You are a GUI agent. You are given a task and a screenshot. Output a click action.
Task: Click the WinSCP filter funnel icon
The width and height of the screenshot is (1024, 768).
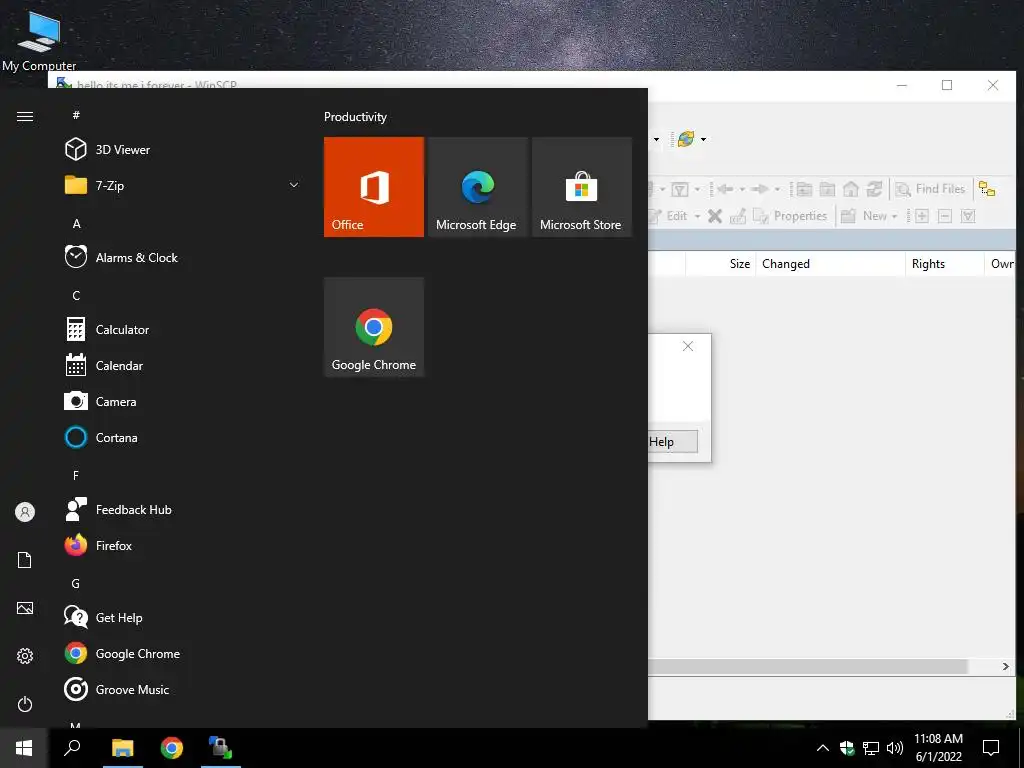pyautogui.click(x=680, y=189)
